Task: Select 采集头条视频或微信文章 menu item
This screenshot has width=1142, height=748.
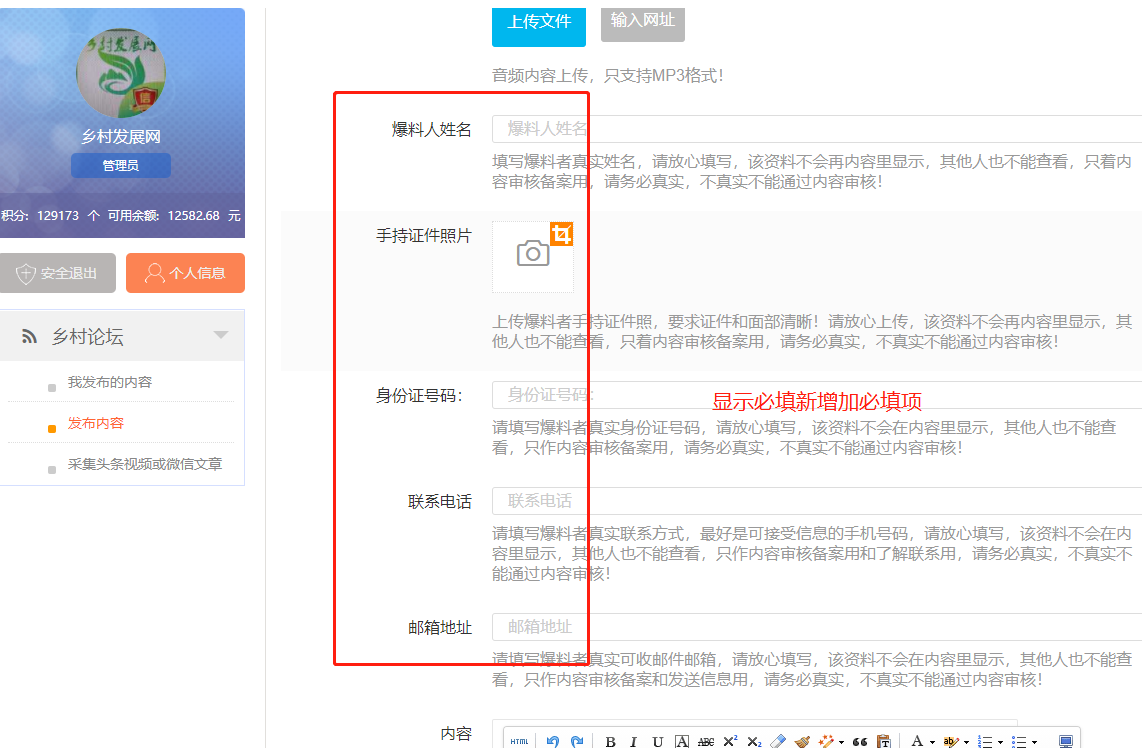Action: (144, 464)
